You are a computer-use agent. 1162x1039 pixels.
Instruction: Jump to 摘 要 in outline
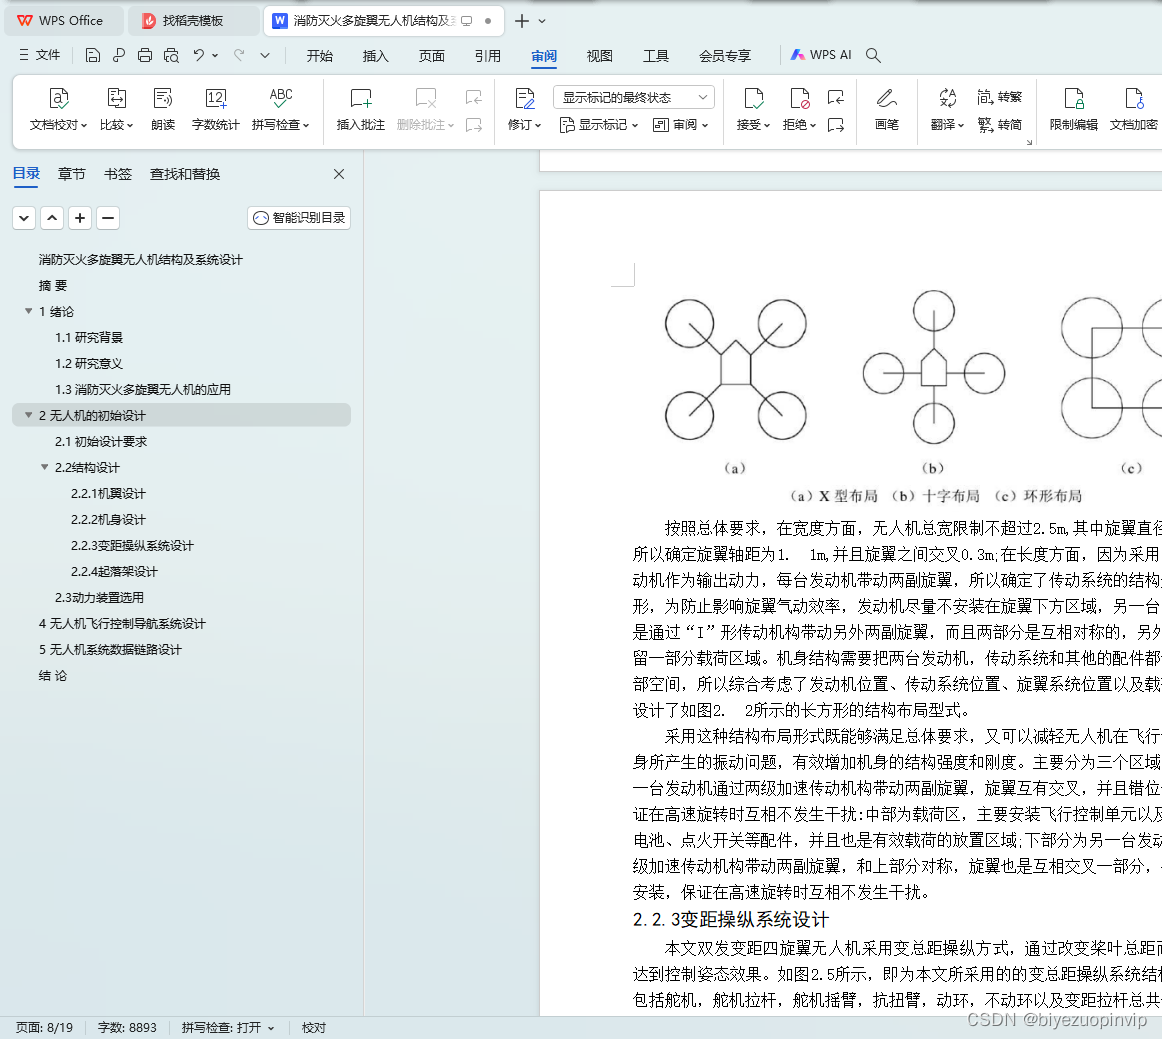coord(53,285)
